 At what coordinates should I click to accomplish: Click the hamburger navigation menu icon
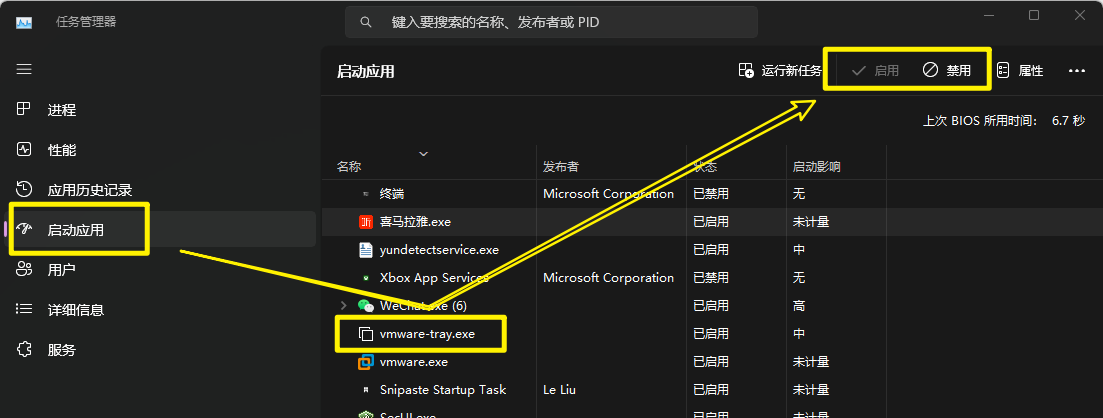(x=25, y=69)
